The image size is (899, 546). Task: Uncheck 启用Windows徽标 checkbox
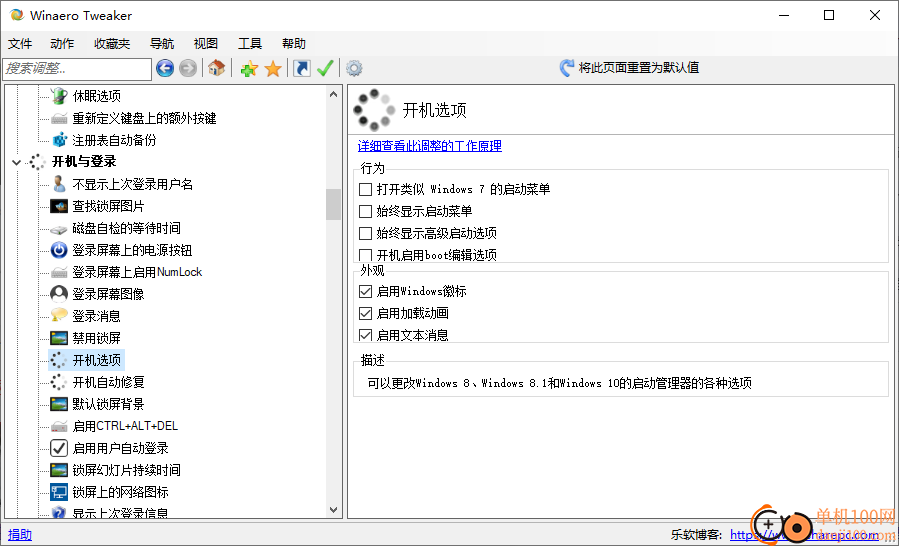click(x=365, y=291)
